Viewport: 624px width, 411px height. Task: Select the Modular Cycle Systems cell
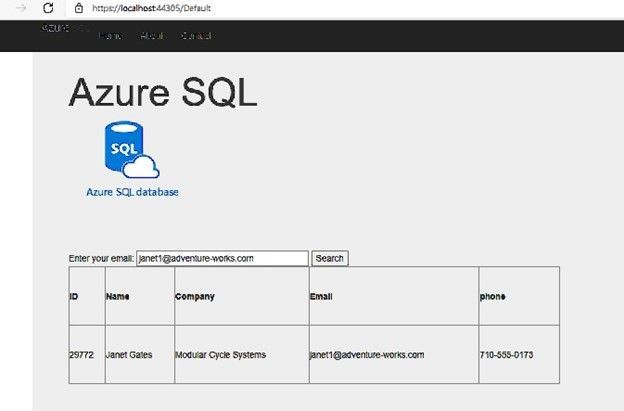tap(242, 355)
